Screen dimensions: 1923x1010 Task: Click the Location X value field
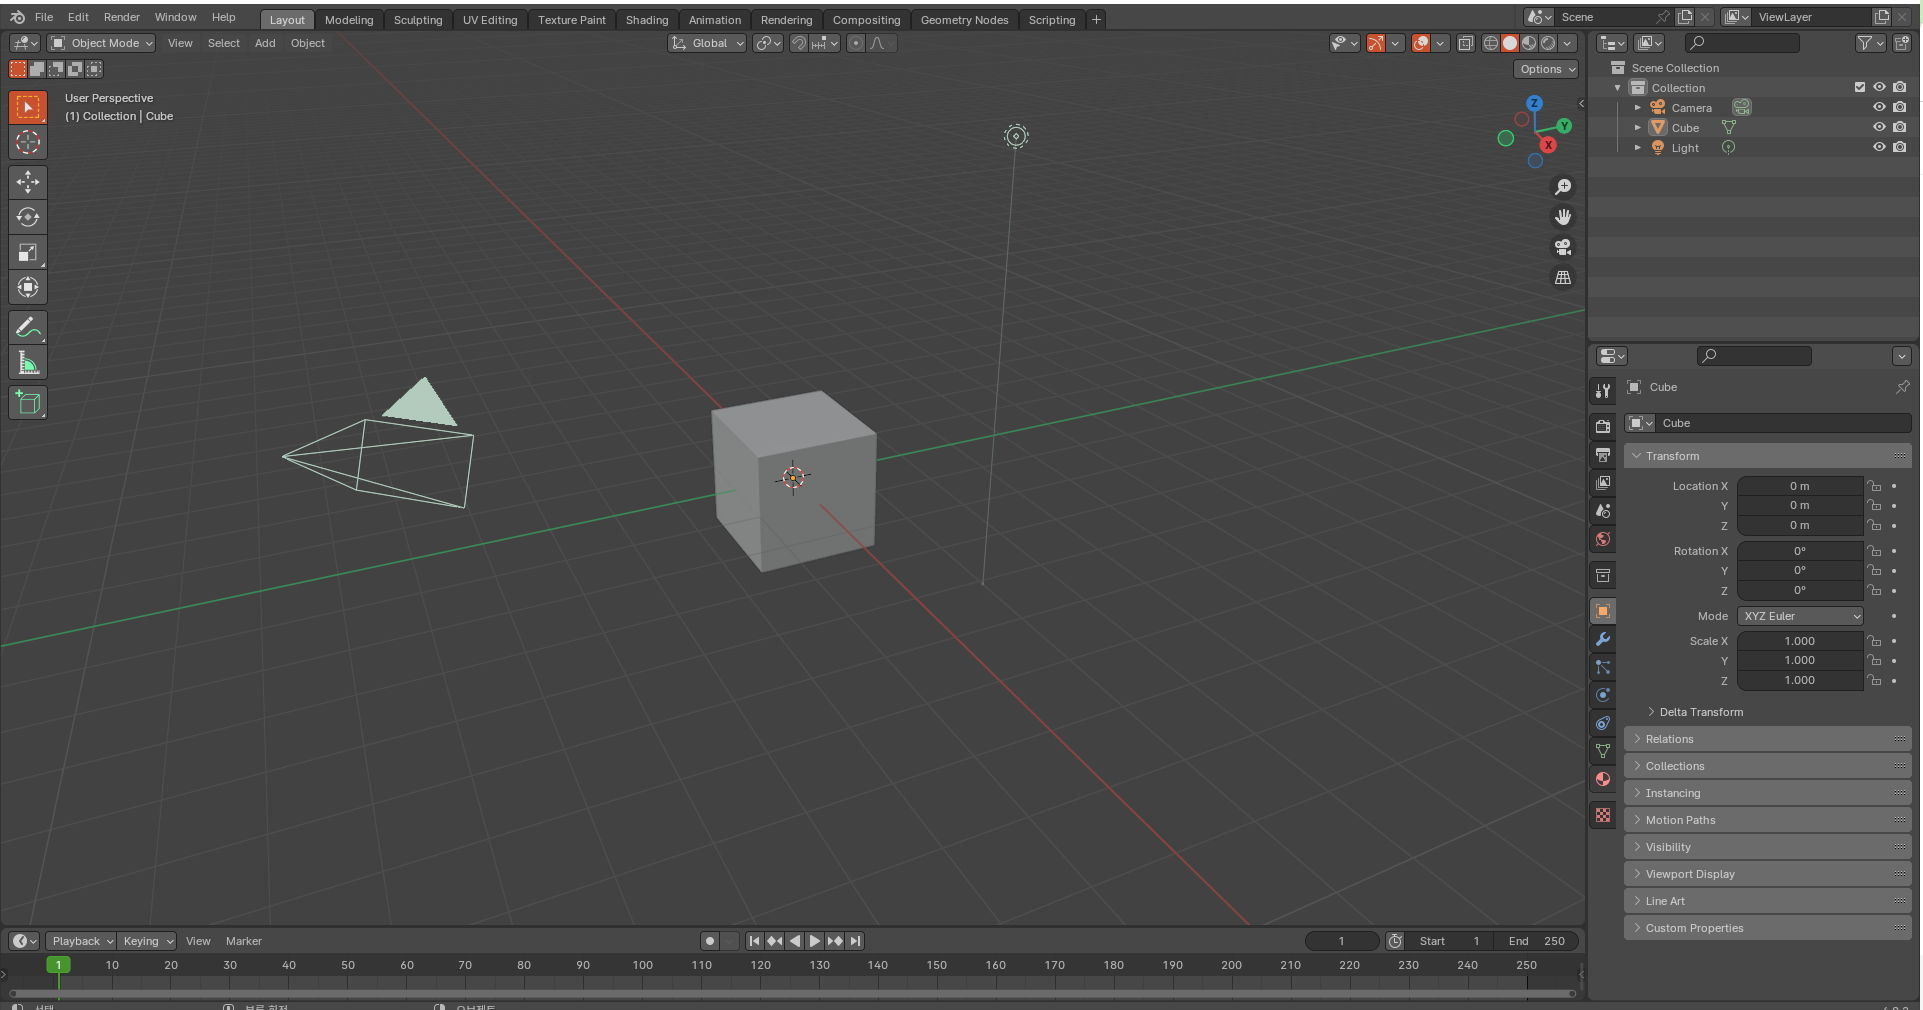point(1800,486)
